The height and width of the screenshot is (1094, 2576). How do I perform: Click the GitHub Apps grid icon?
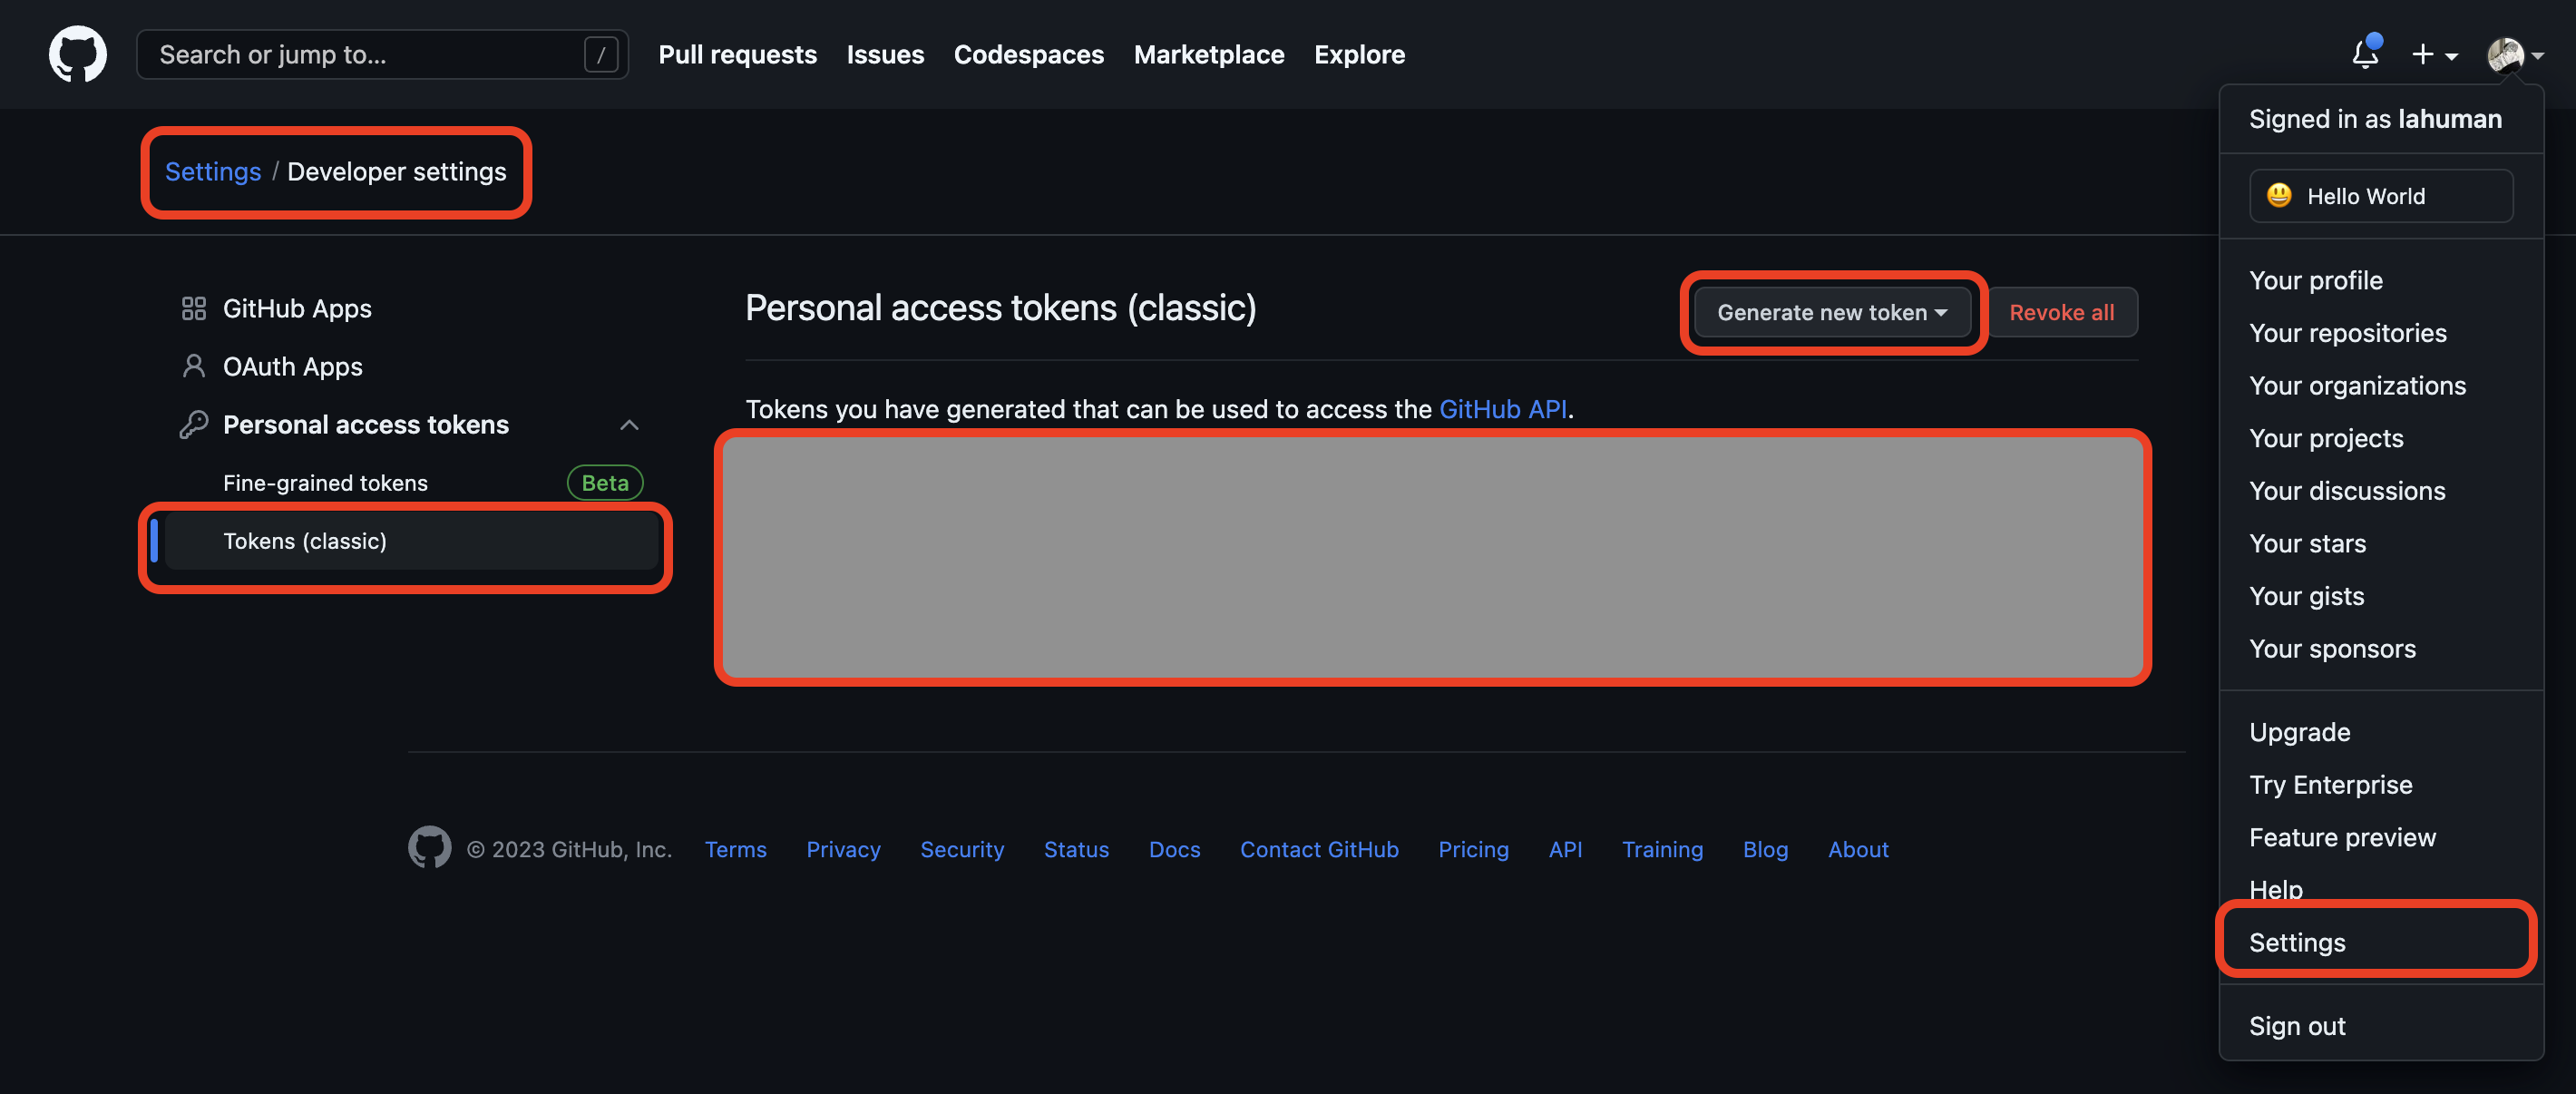pyautogui.click(x=193, y=308)
